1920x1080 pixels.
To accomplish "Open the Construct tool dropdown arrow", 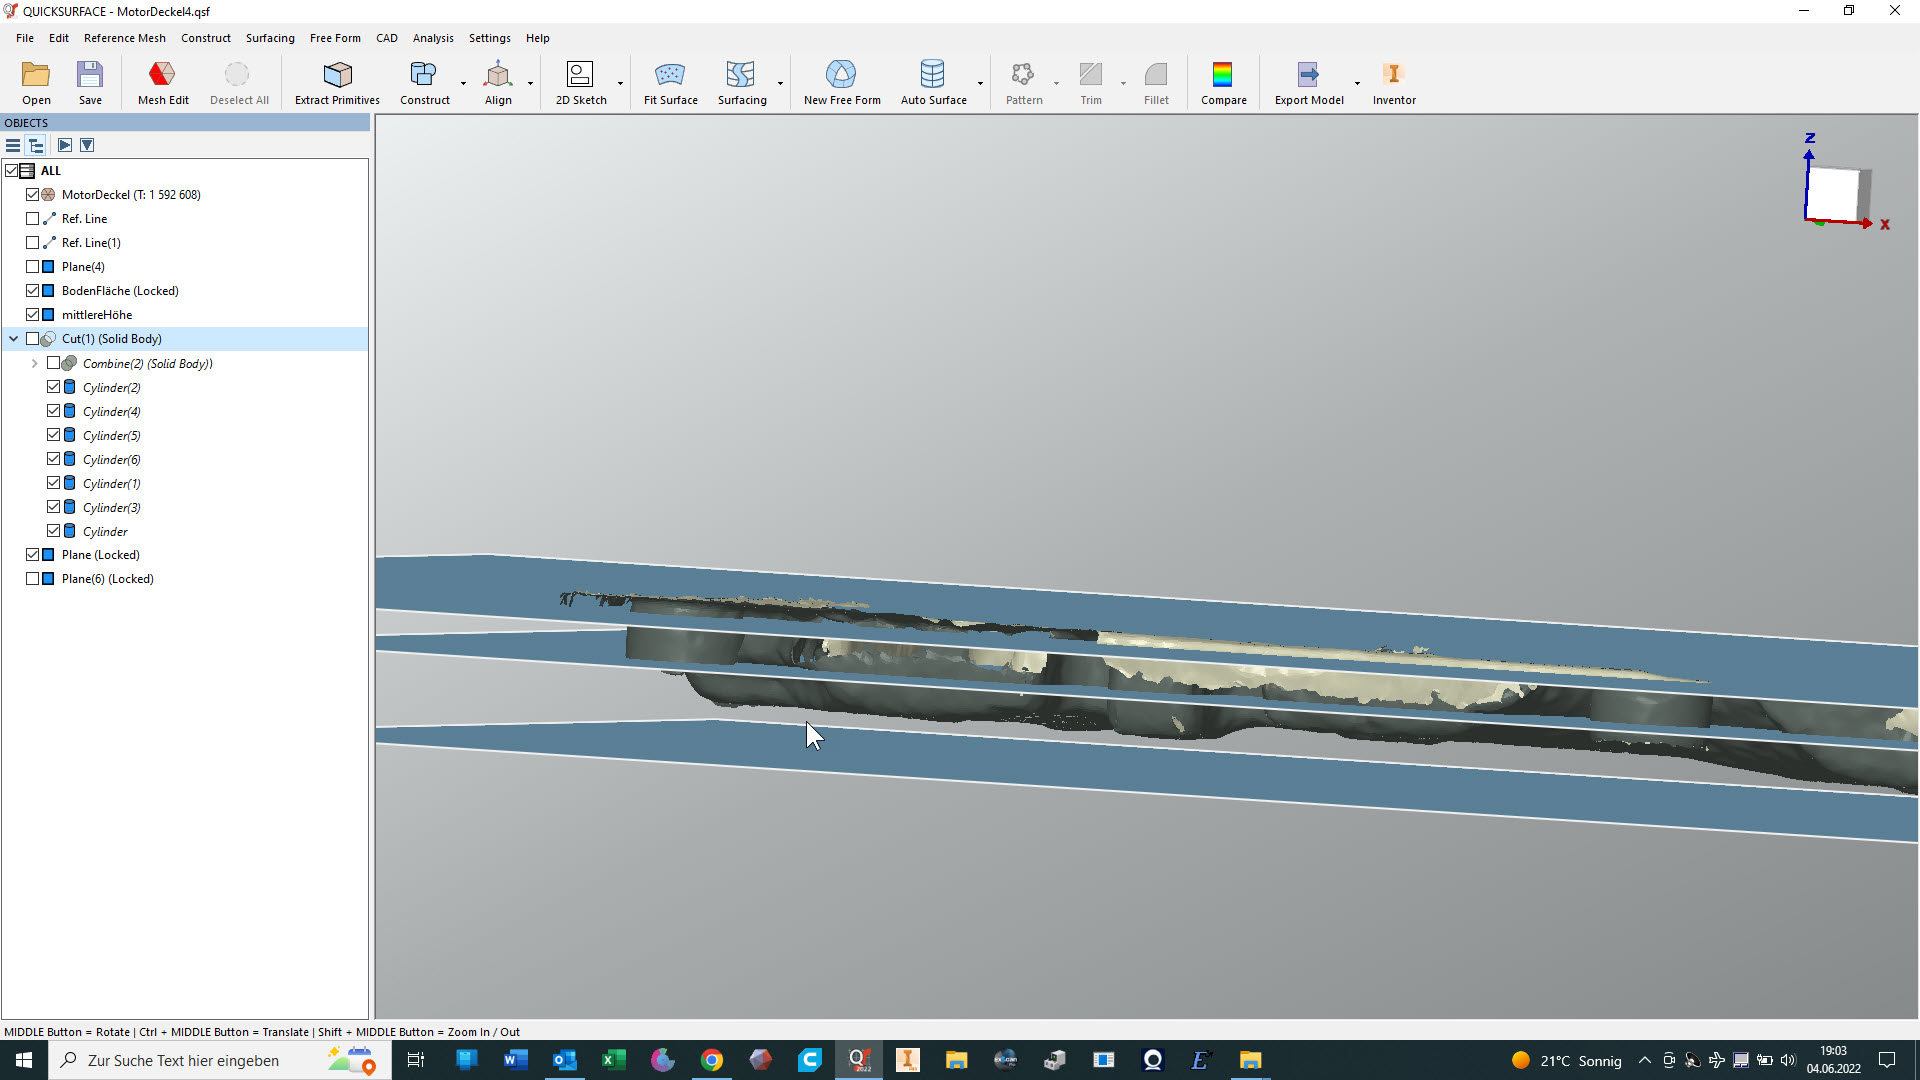I will point(463,84).
